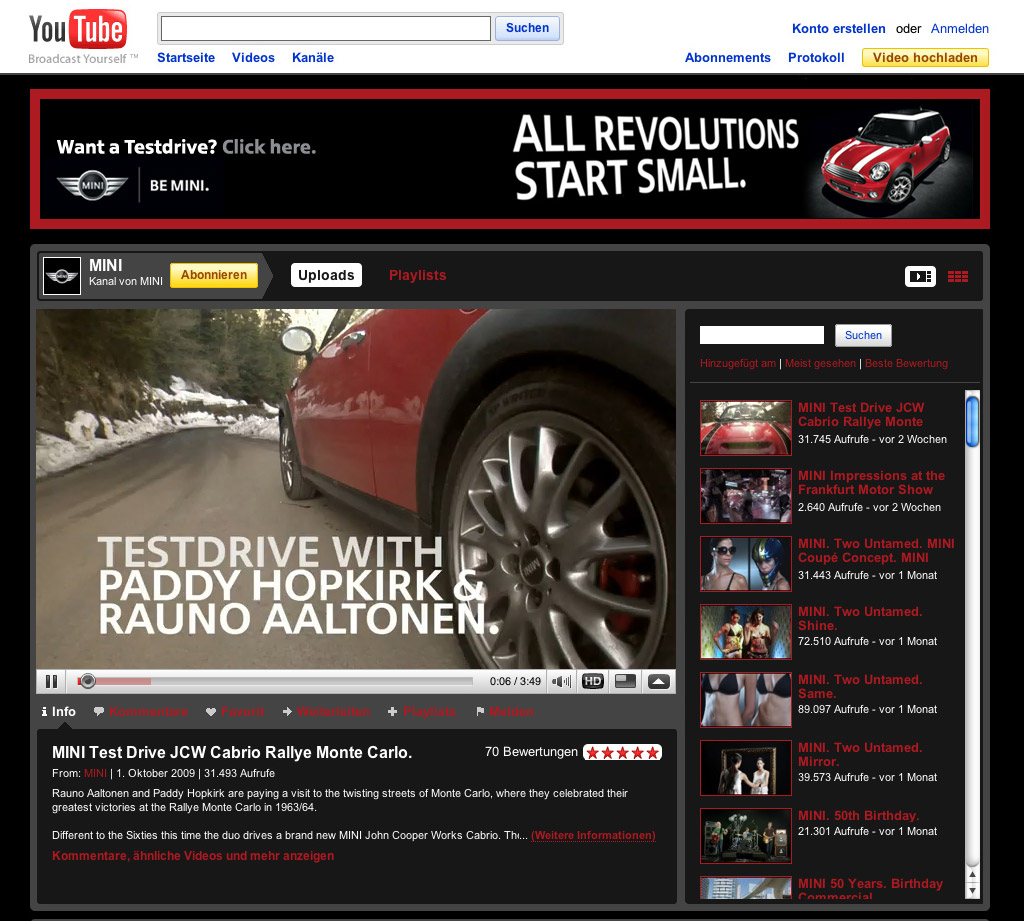Expand the player menu up-arrow button

point(659,681)
